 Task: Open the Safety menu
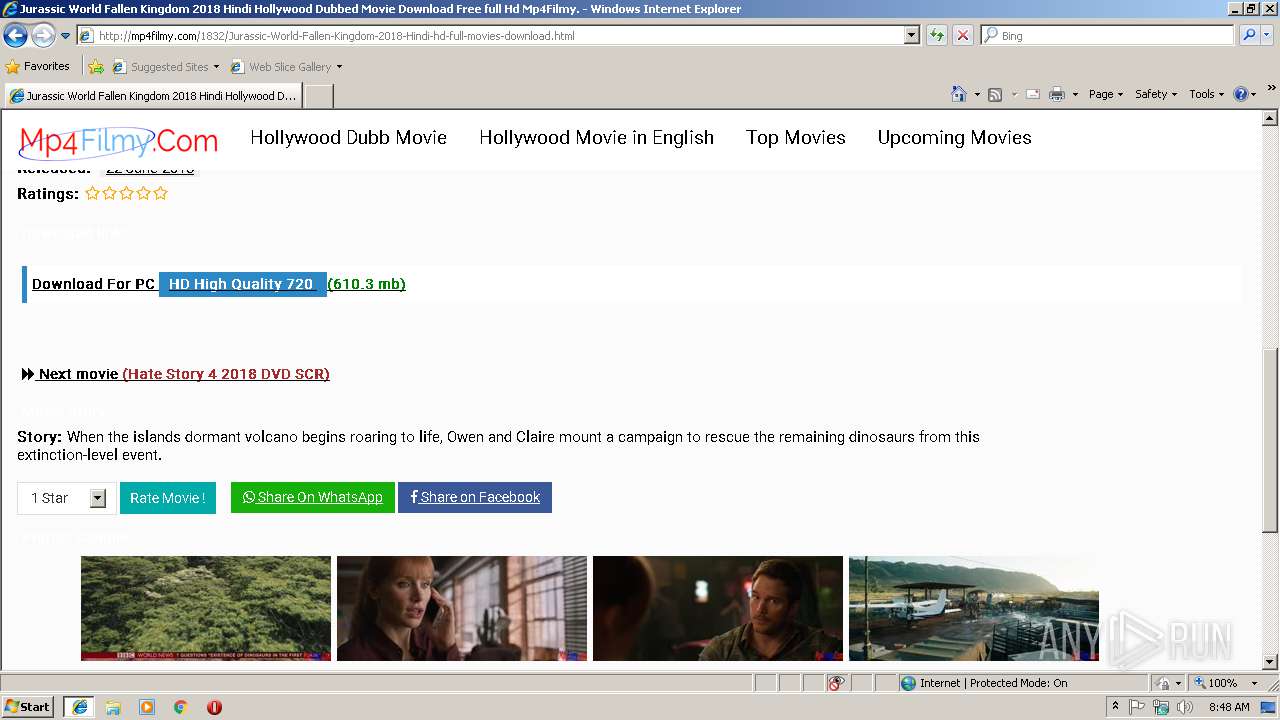coord(1155,94)
